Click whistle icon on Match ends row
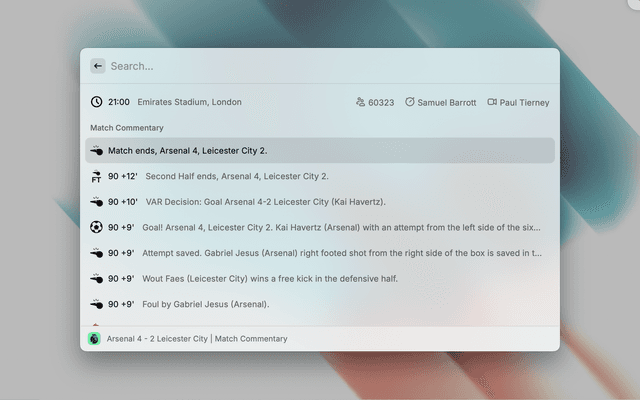Image resolution: width=640 pixels, height=400 pixels. (x=97, y=151)
